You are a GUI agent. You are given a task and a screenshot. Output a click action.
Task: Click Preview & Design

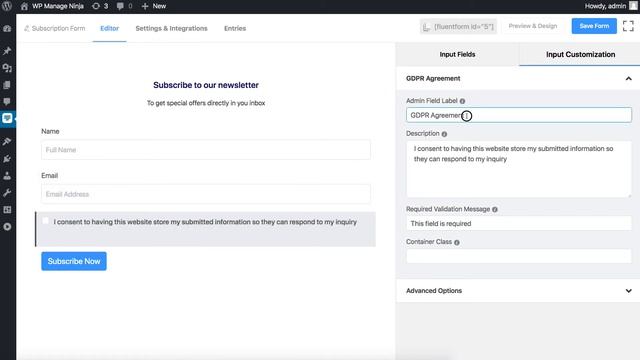pos(533,26)
